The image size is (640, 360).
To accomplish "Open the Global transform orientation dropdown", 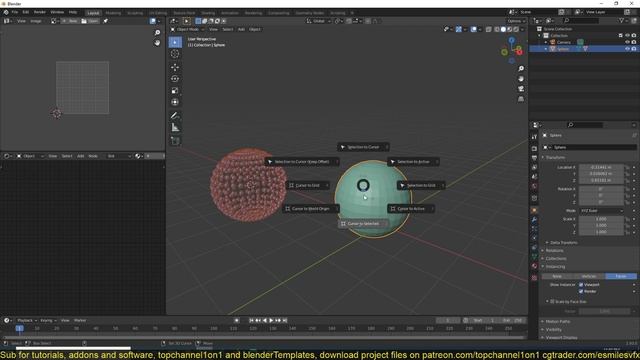I will (x=319, y=21).
